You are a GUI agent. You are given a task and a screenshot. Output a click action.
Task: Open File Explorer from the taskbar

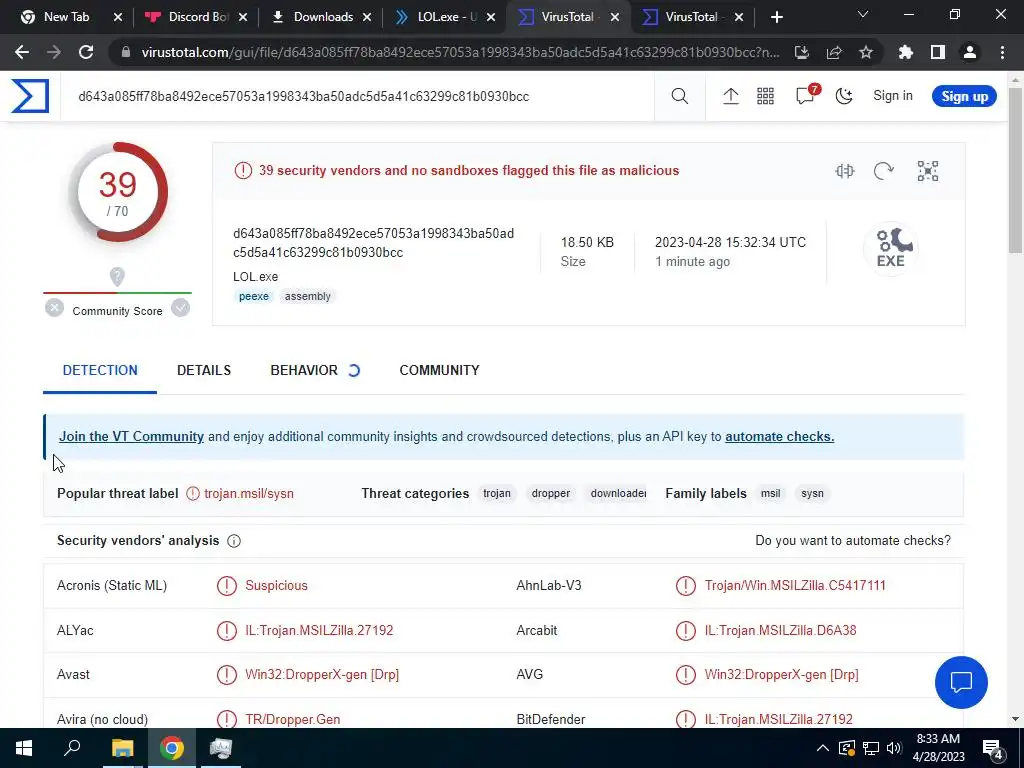point(122,748)
